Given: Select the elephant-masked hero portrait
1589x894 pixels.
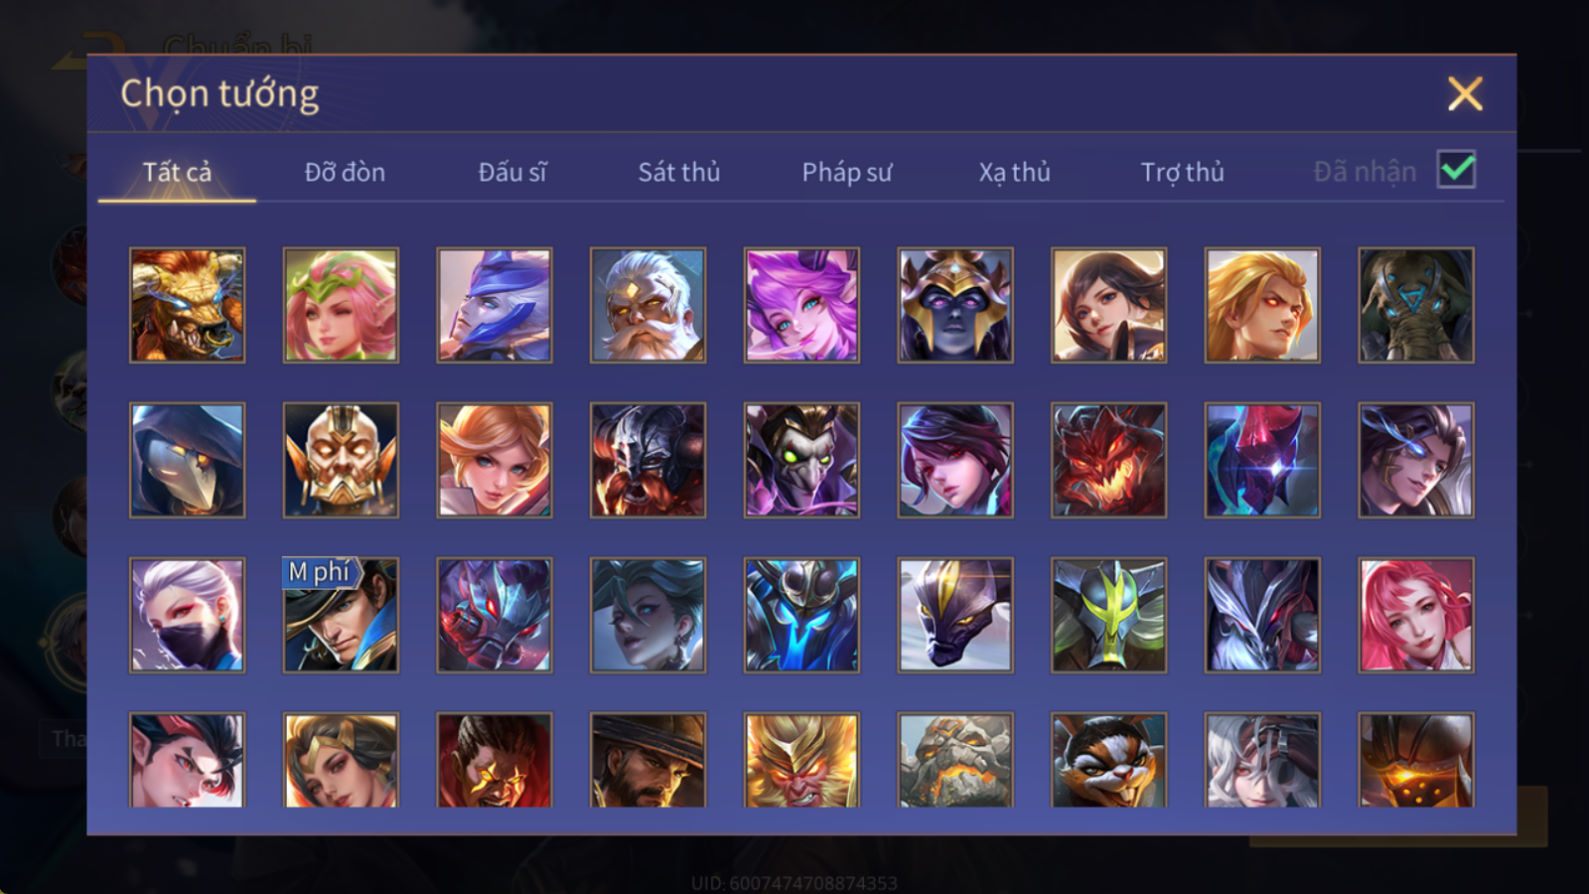Looking at the screenshot, I should 1416,305.
